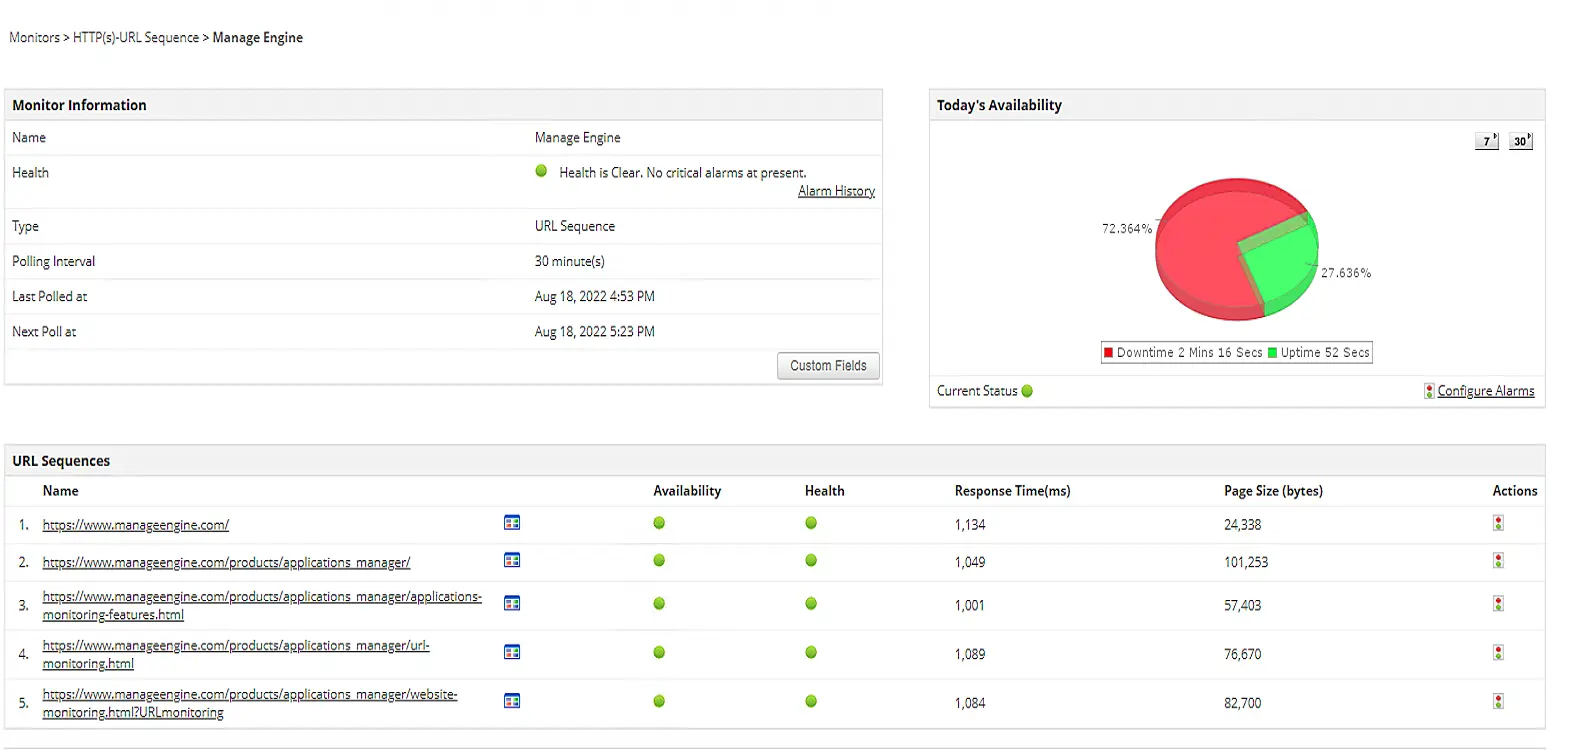Click availability status dot for first URL
This screenshot has width=1569, height=750.
tap(659, 523)
